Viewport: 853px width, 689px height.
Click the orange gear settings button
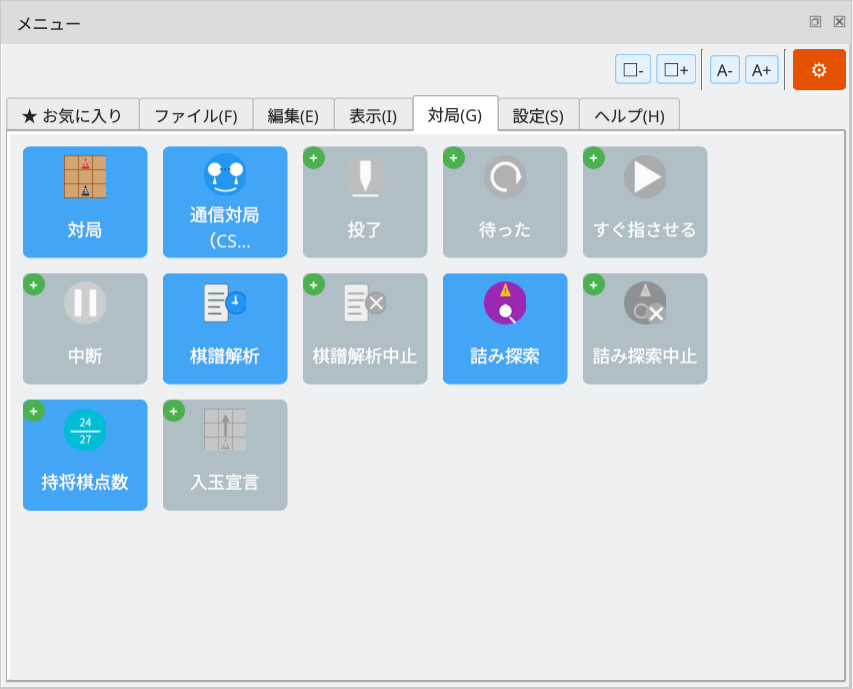(819, 70)
